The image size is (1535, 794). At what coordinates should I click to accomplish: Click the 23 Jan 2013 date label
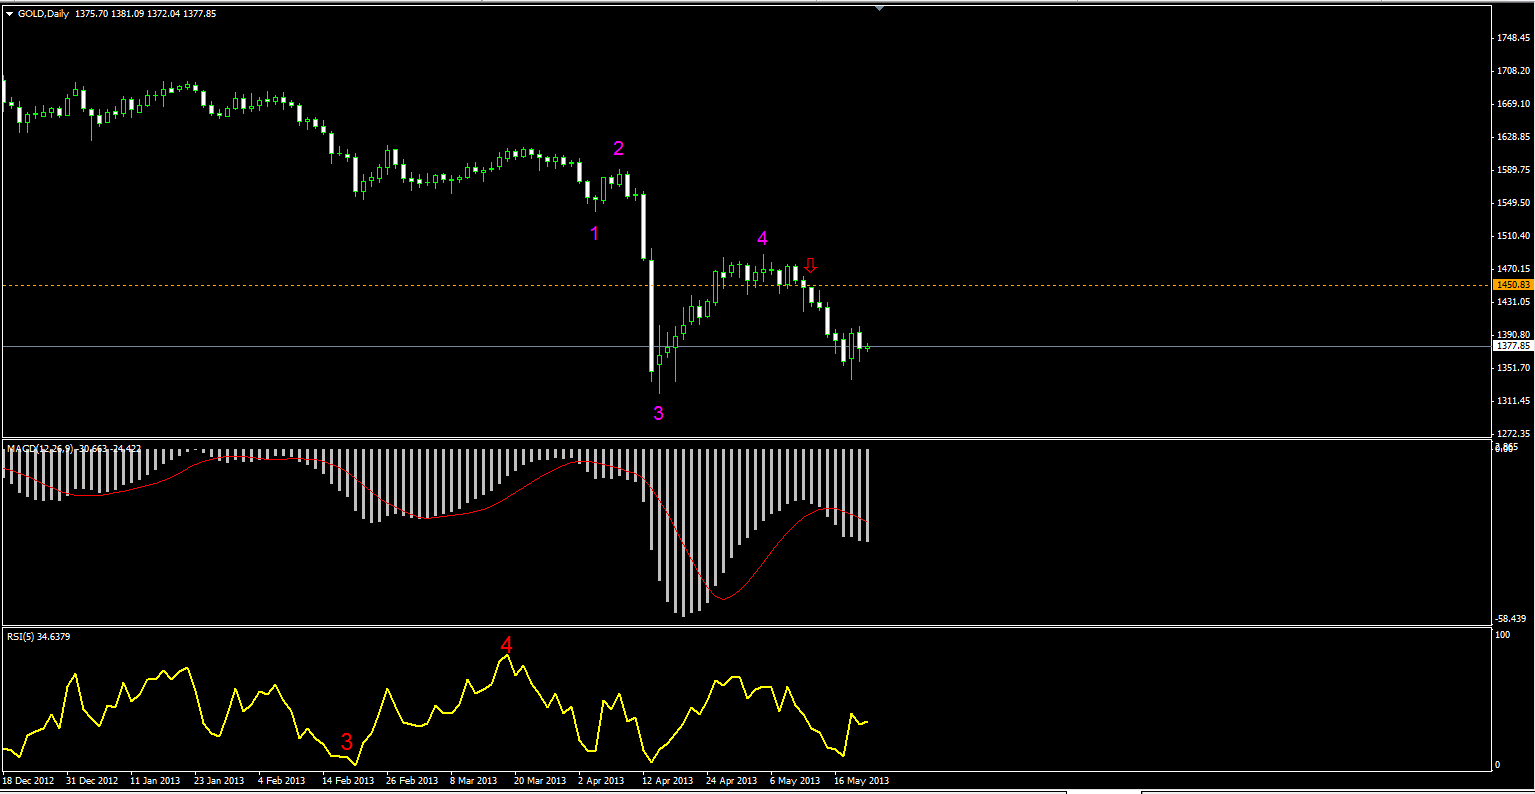tap(219, 780)
